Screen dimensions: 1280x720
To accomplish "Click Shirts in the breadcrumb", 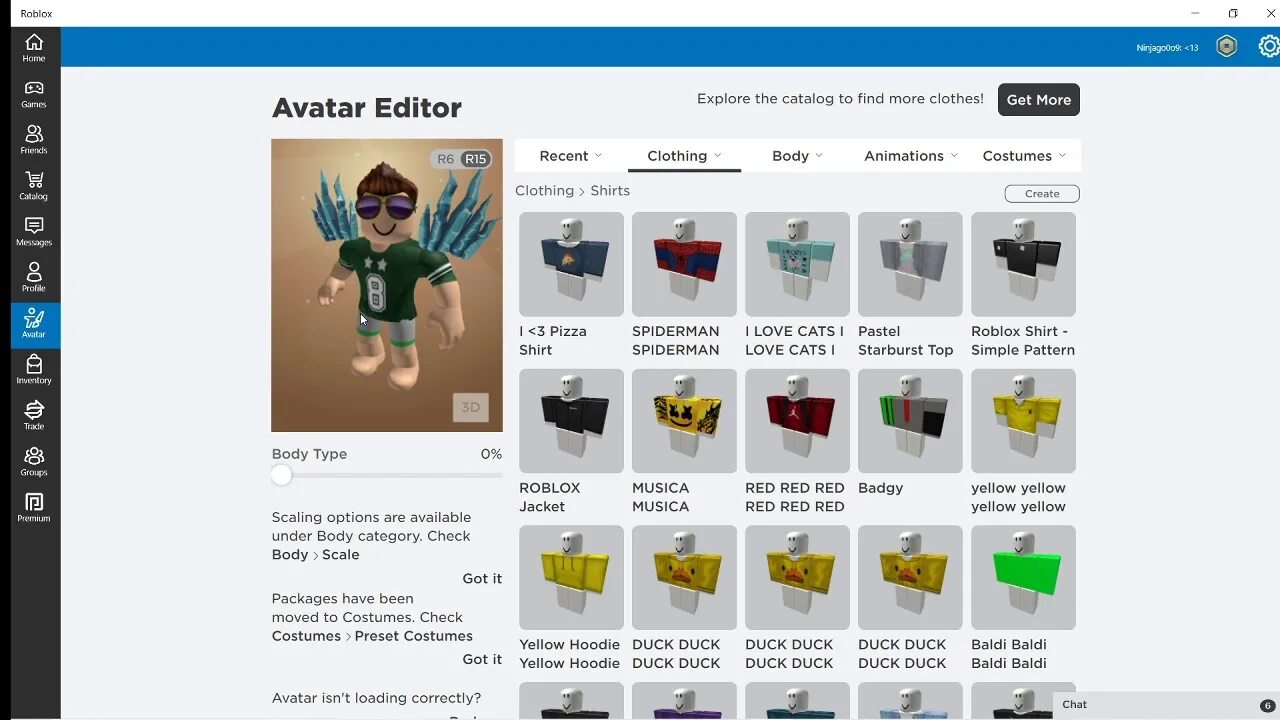I will click(610, 191).
